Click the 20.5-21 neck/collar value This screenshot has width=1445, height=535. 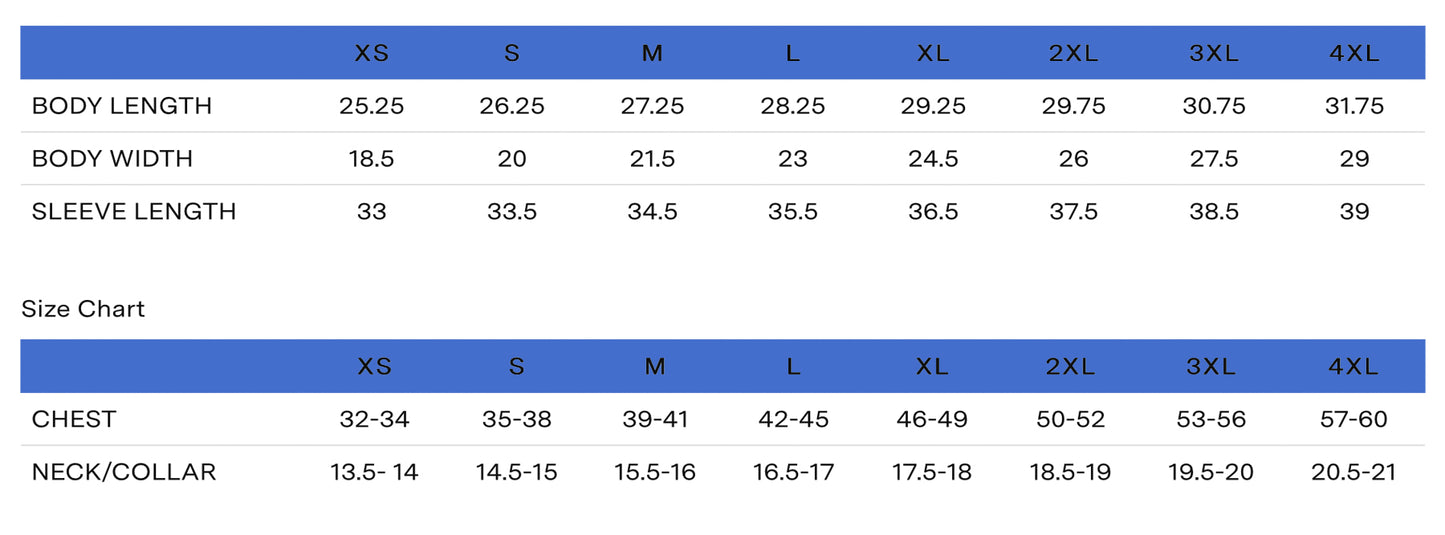click(x=1354, y=472)
